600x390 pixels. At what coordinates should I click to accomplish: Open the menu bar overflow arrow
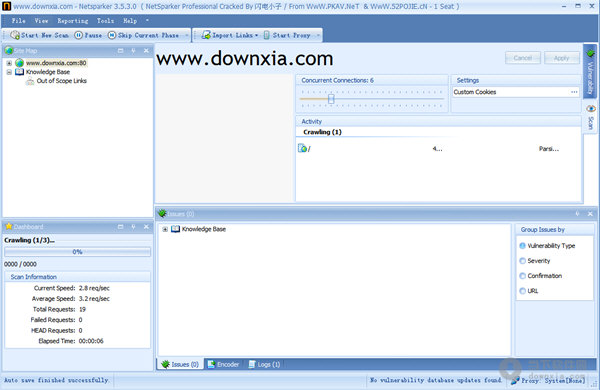pos(147,21)
